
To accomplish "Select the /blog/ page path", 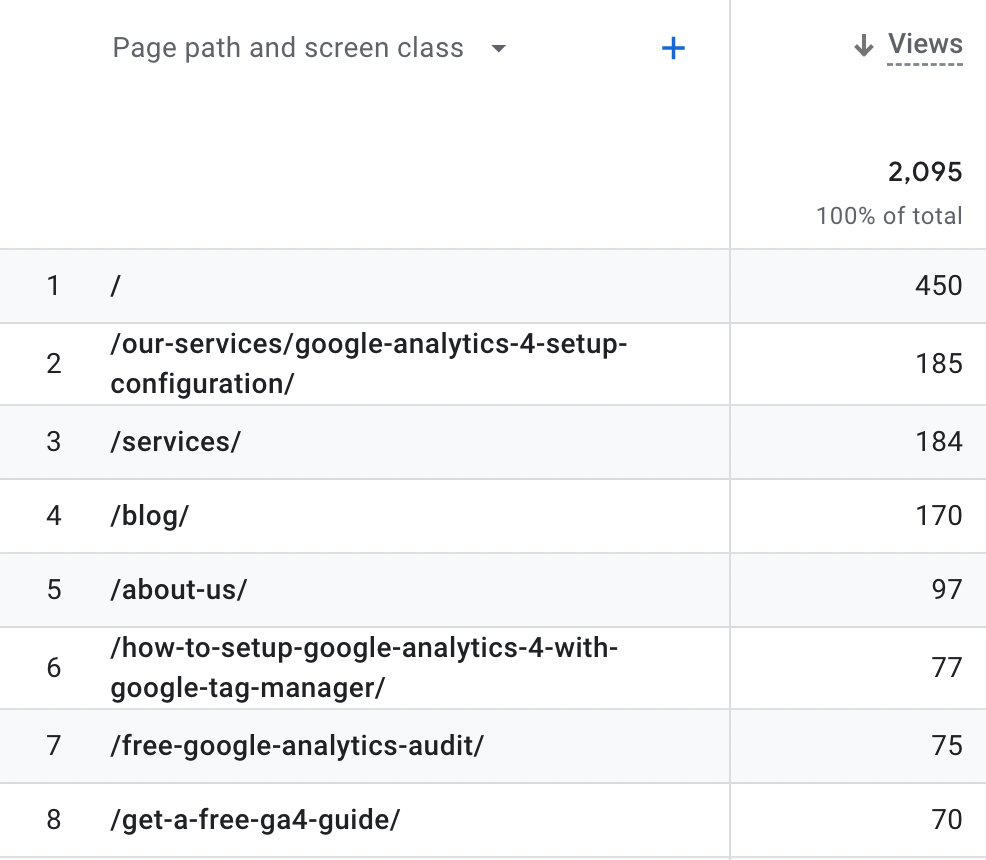I will pos(150,516).
